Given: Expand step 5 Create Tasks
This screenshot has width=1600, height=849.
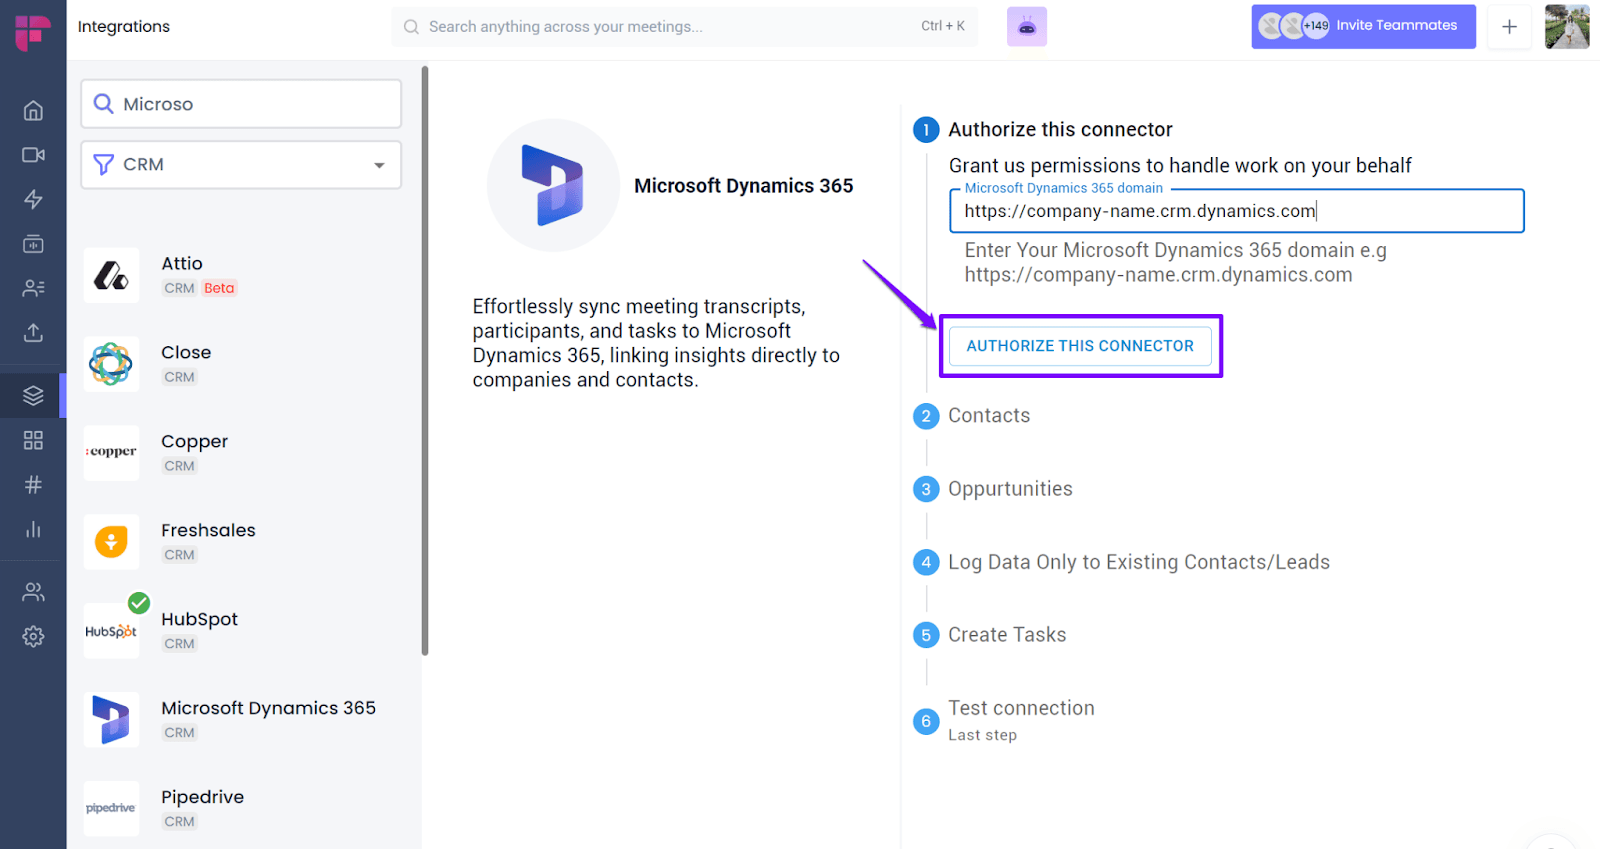Looking at the screenshot, I should (989, 635).
